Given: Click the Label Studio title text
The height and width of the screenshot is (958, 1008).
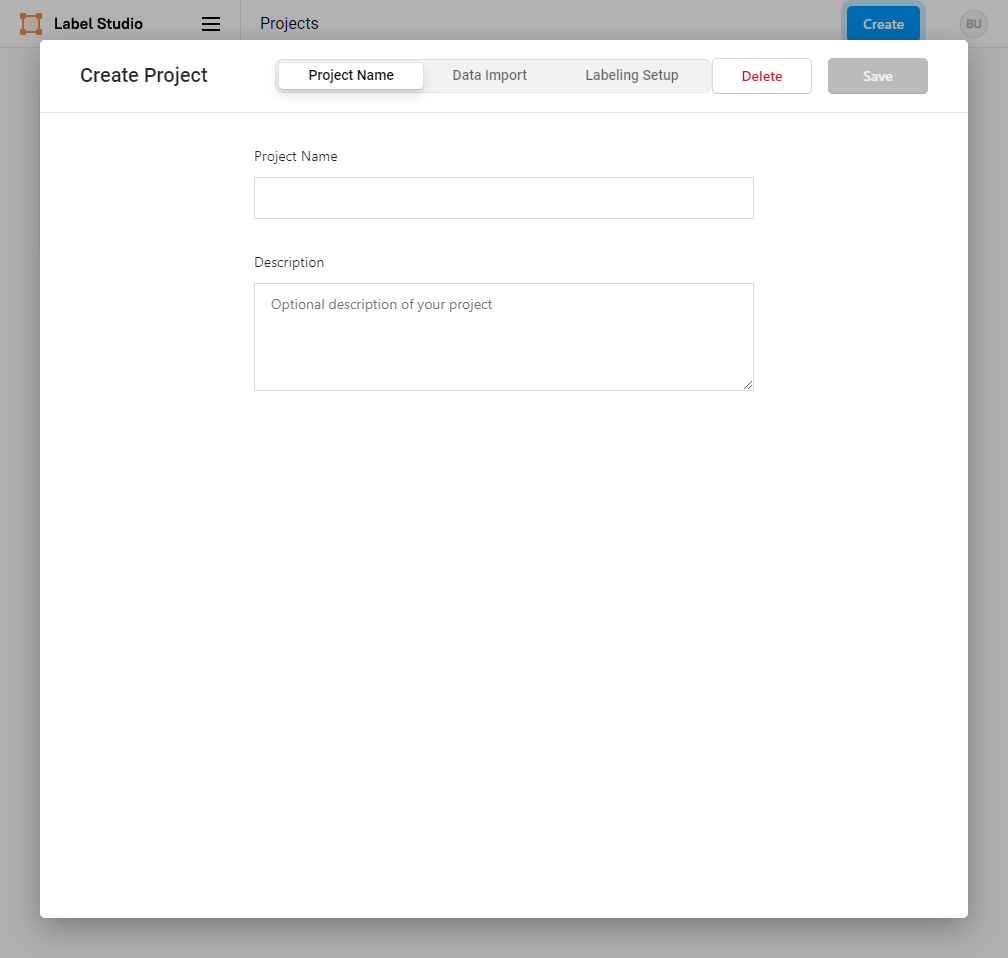Looking at the screenshot, I should coord(98,24).
